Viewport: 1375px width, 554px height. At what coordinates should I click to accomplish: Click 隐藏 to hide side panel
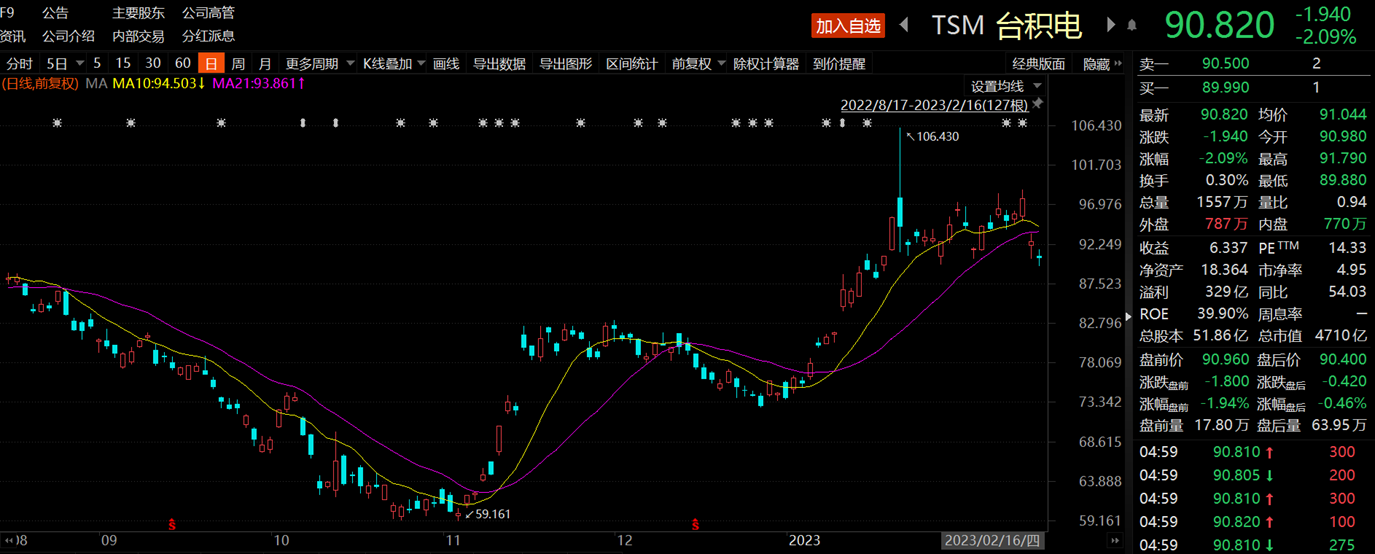tap(1096, 64)
